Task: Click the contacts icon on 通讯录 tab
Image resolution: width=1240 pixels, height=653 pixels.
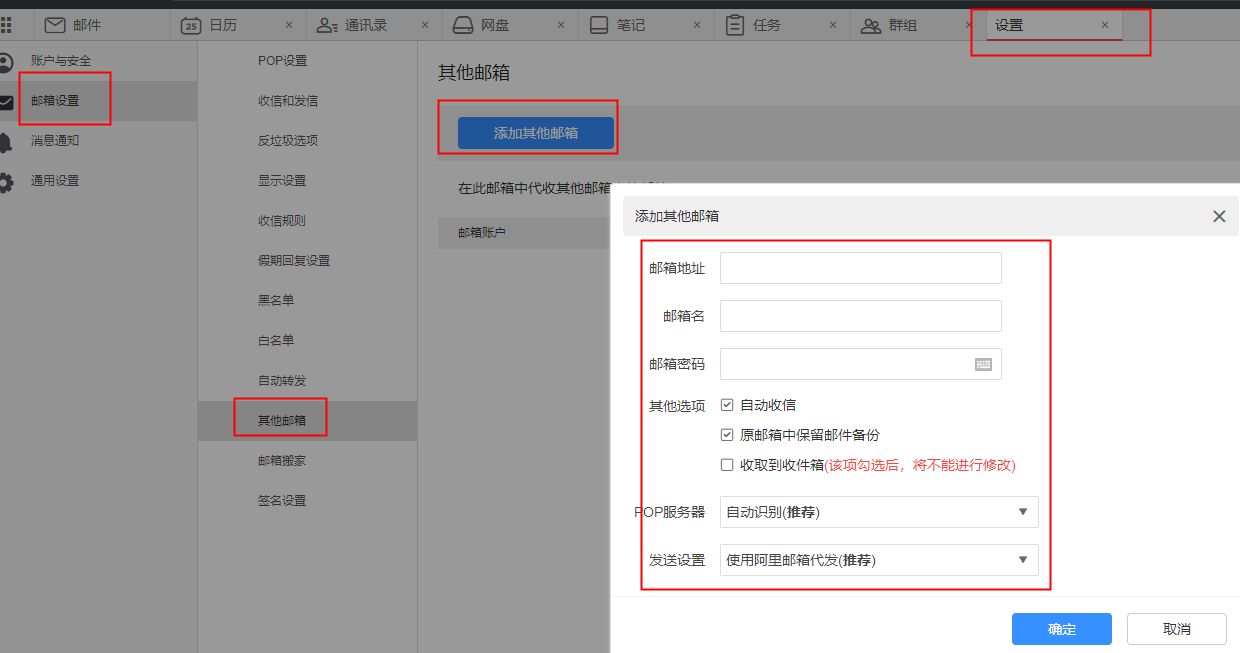Action: click(327, 25)
